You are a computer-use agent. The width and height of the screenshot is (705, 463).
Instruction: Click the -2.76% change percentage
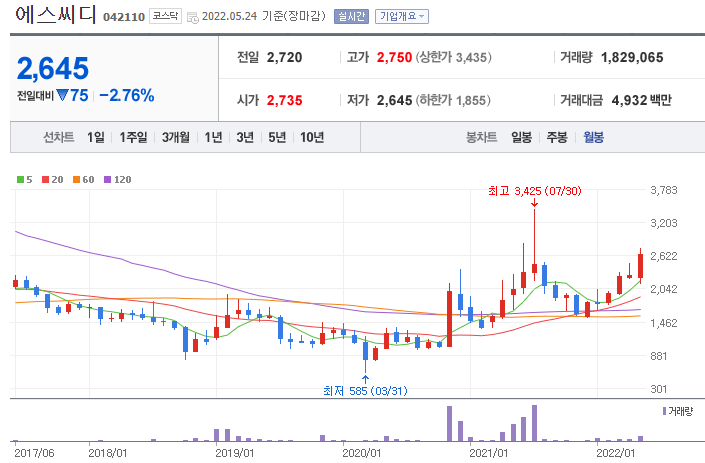pos(126,95)
